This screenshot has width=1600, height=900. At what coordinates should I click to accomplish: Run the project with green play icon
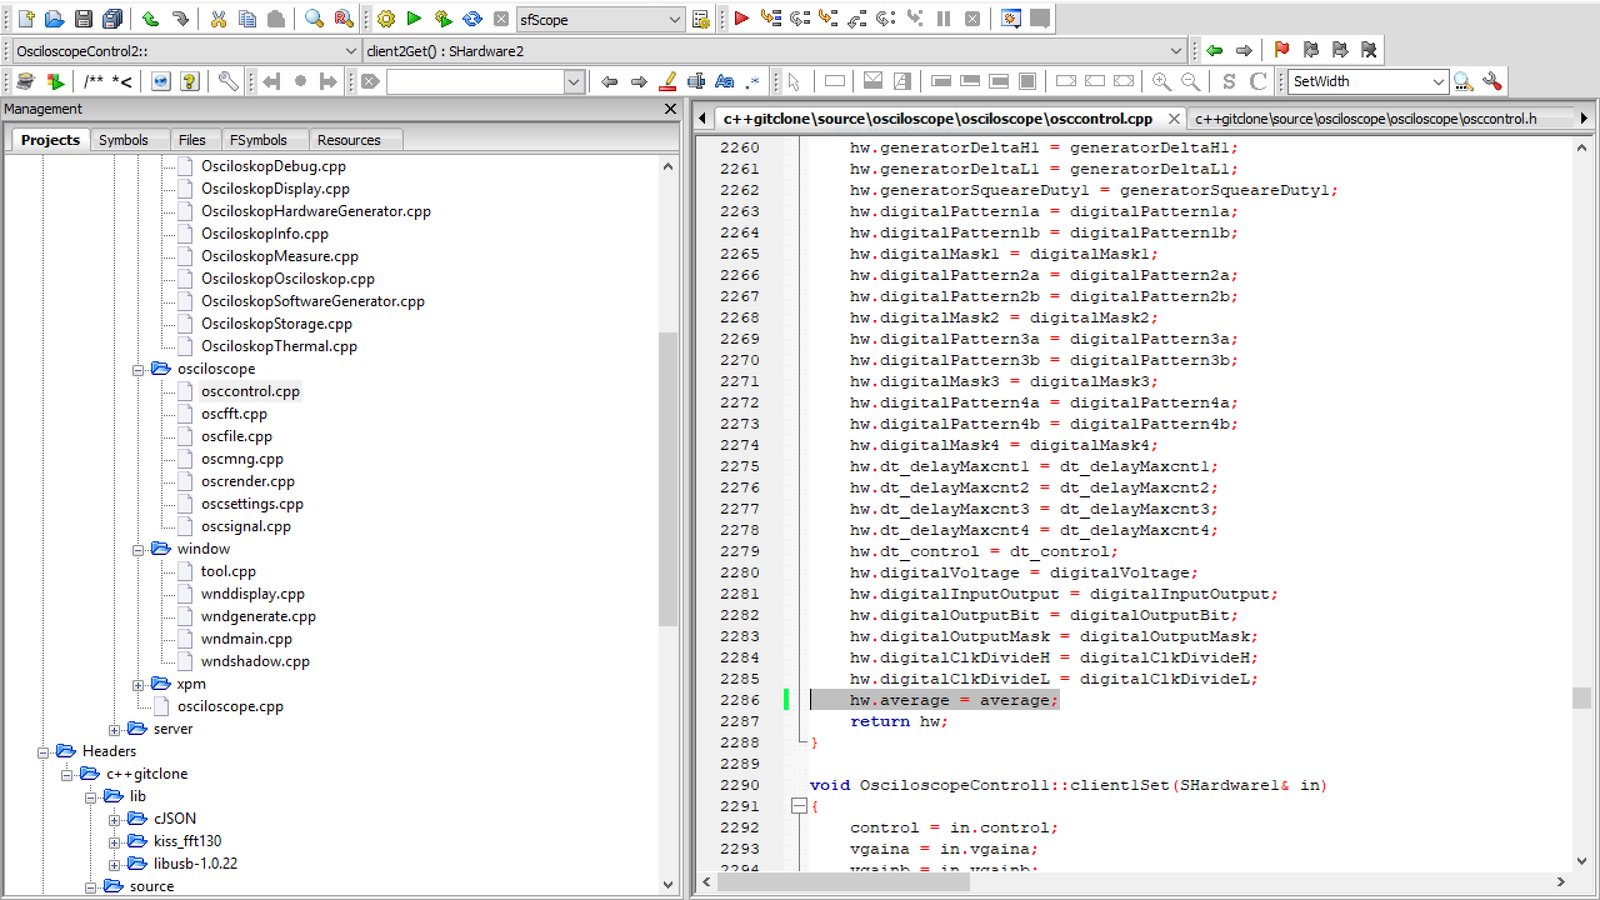[414, 19]
